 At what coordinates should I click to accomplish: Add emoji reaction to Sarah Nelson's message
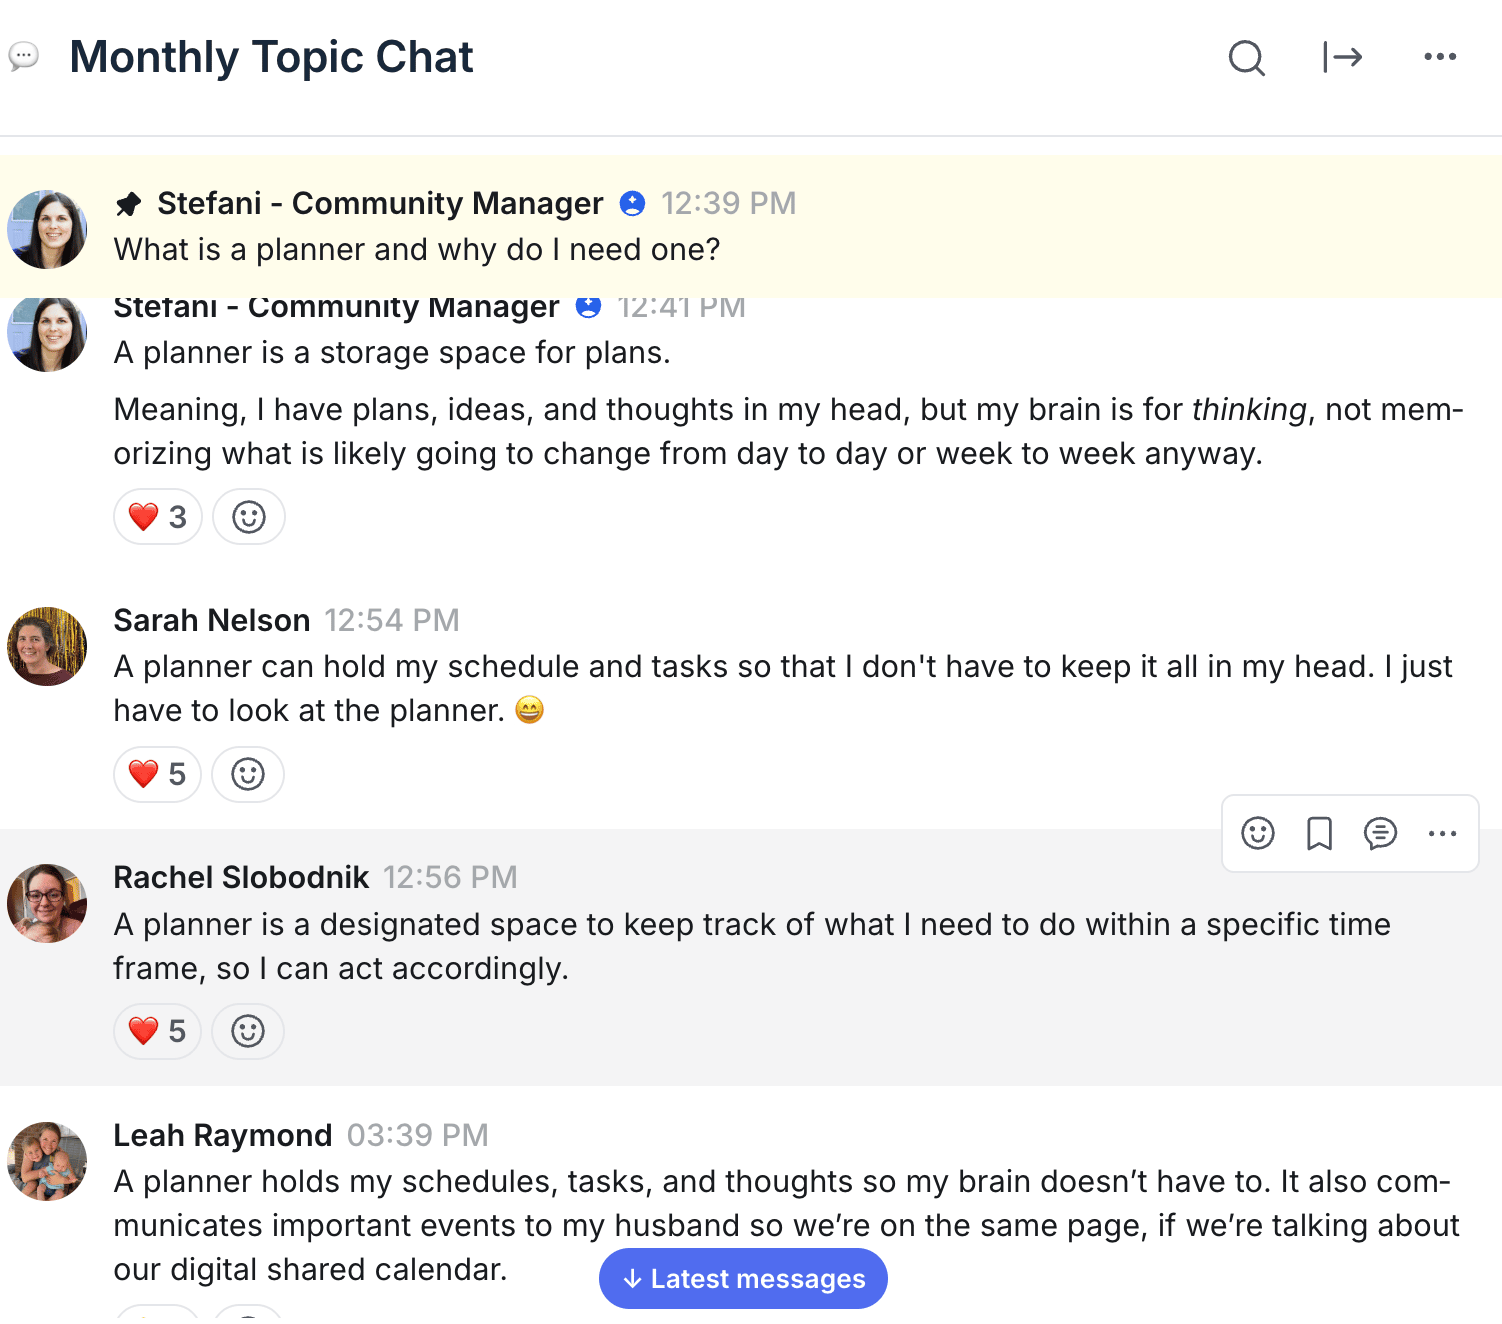coord(248,774)
